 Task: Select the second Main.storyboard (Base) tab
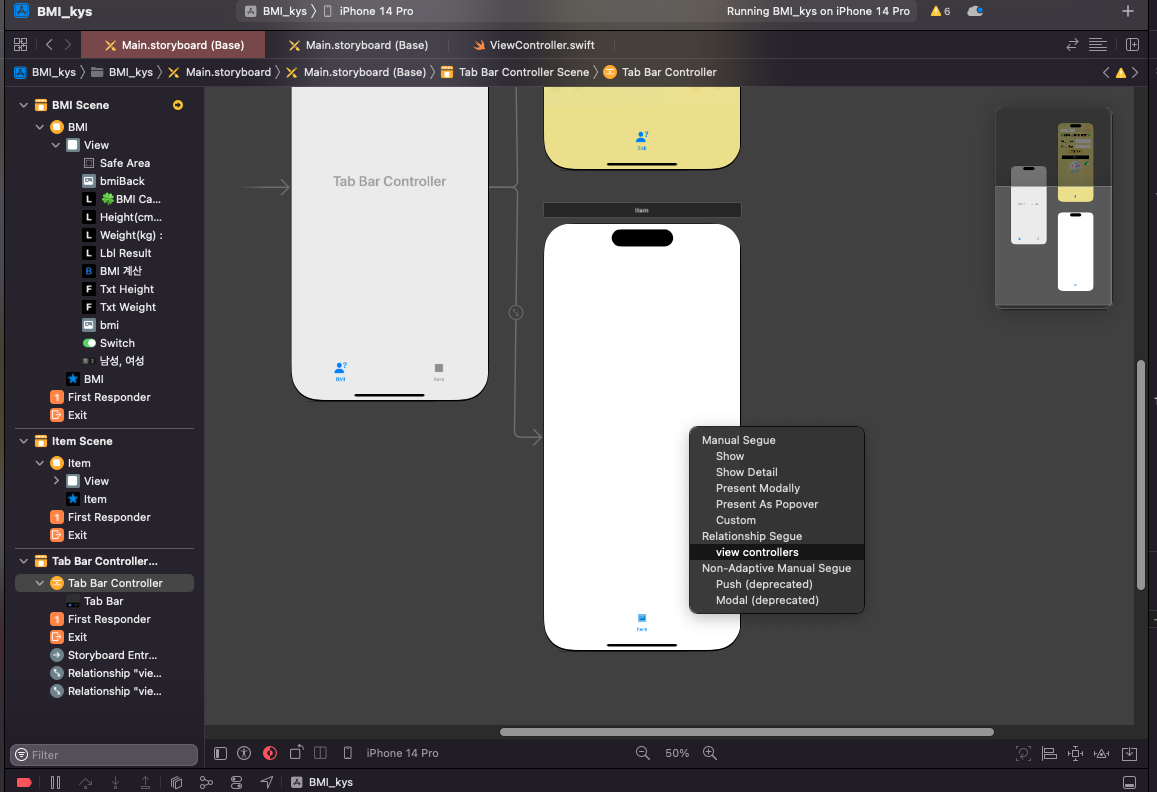click(x=358, y=45)
